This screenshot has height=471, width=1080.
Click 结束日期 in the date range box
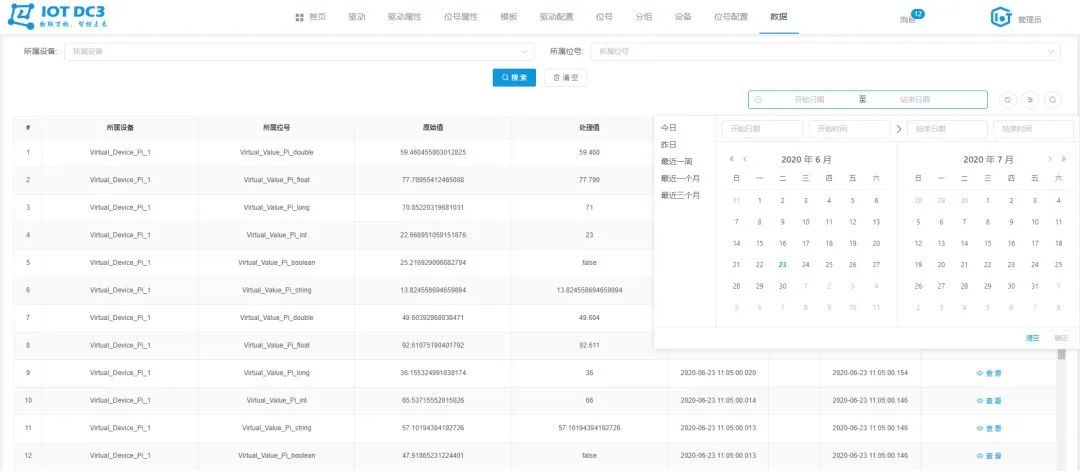pos(915,100)
